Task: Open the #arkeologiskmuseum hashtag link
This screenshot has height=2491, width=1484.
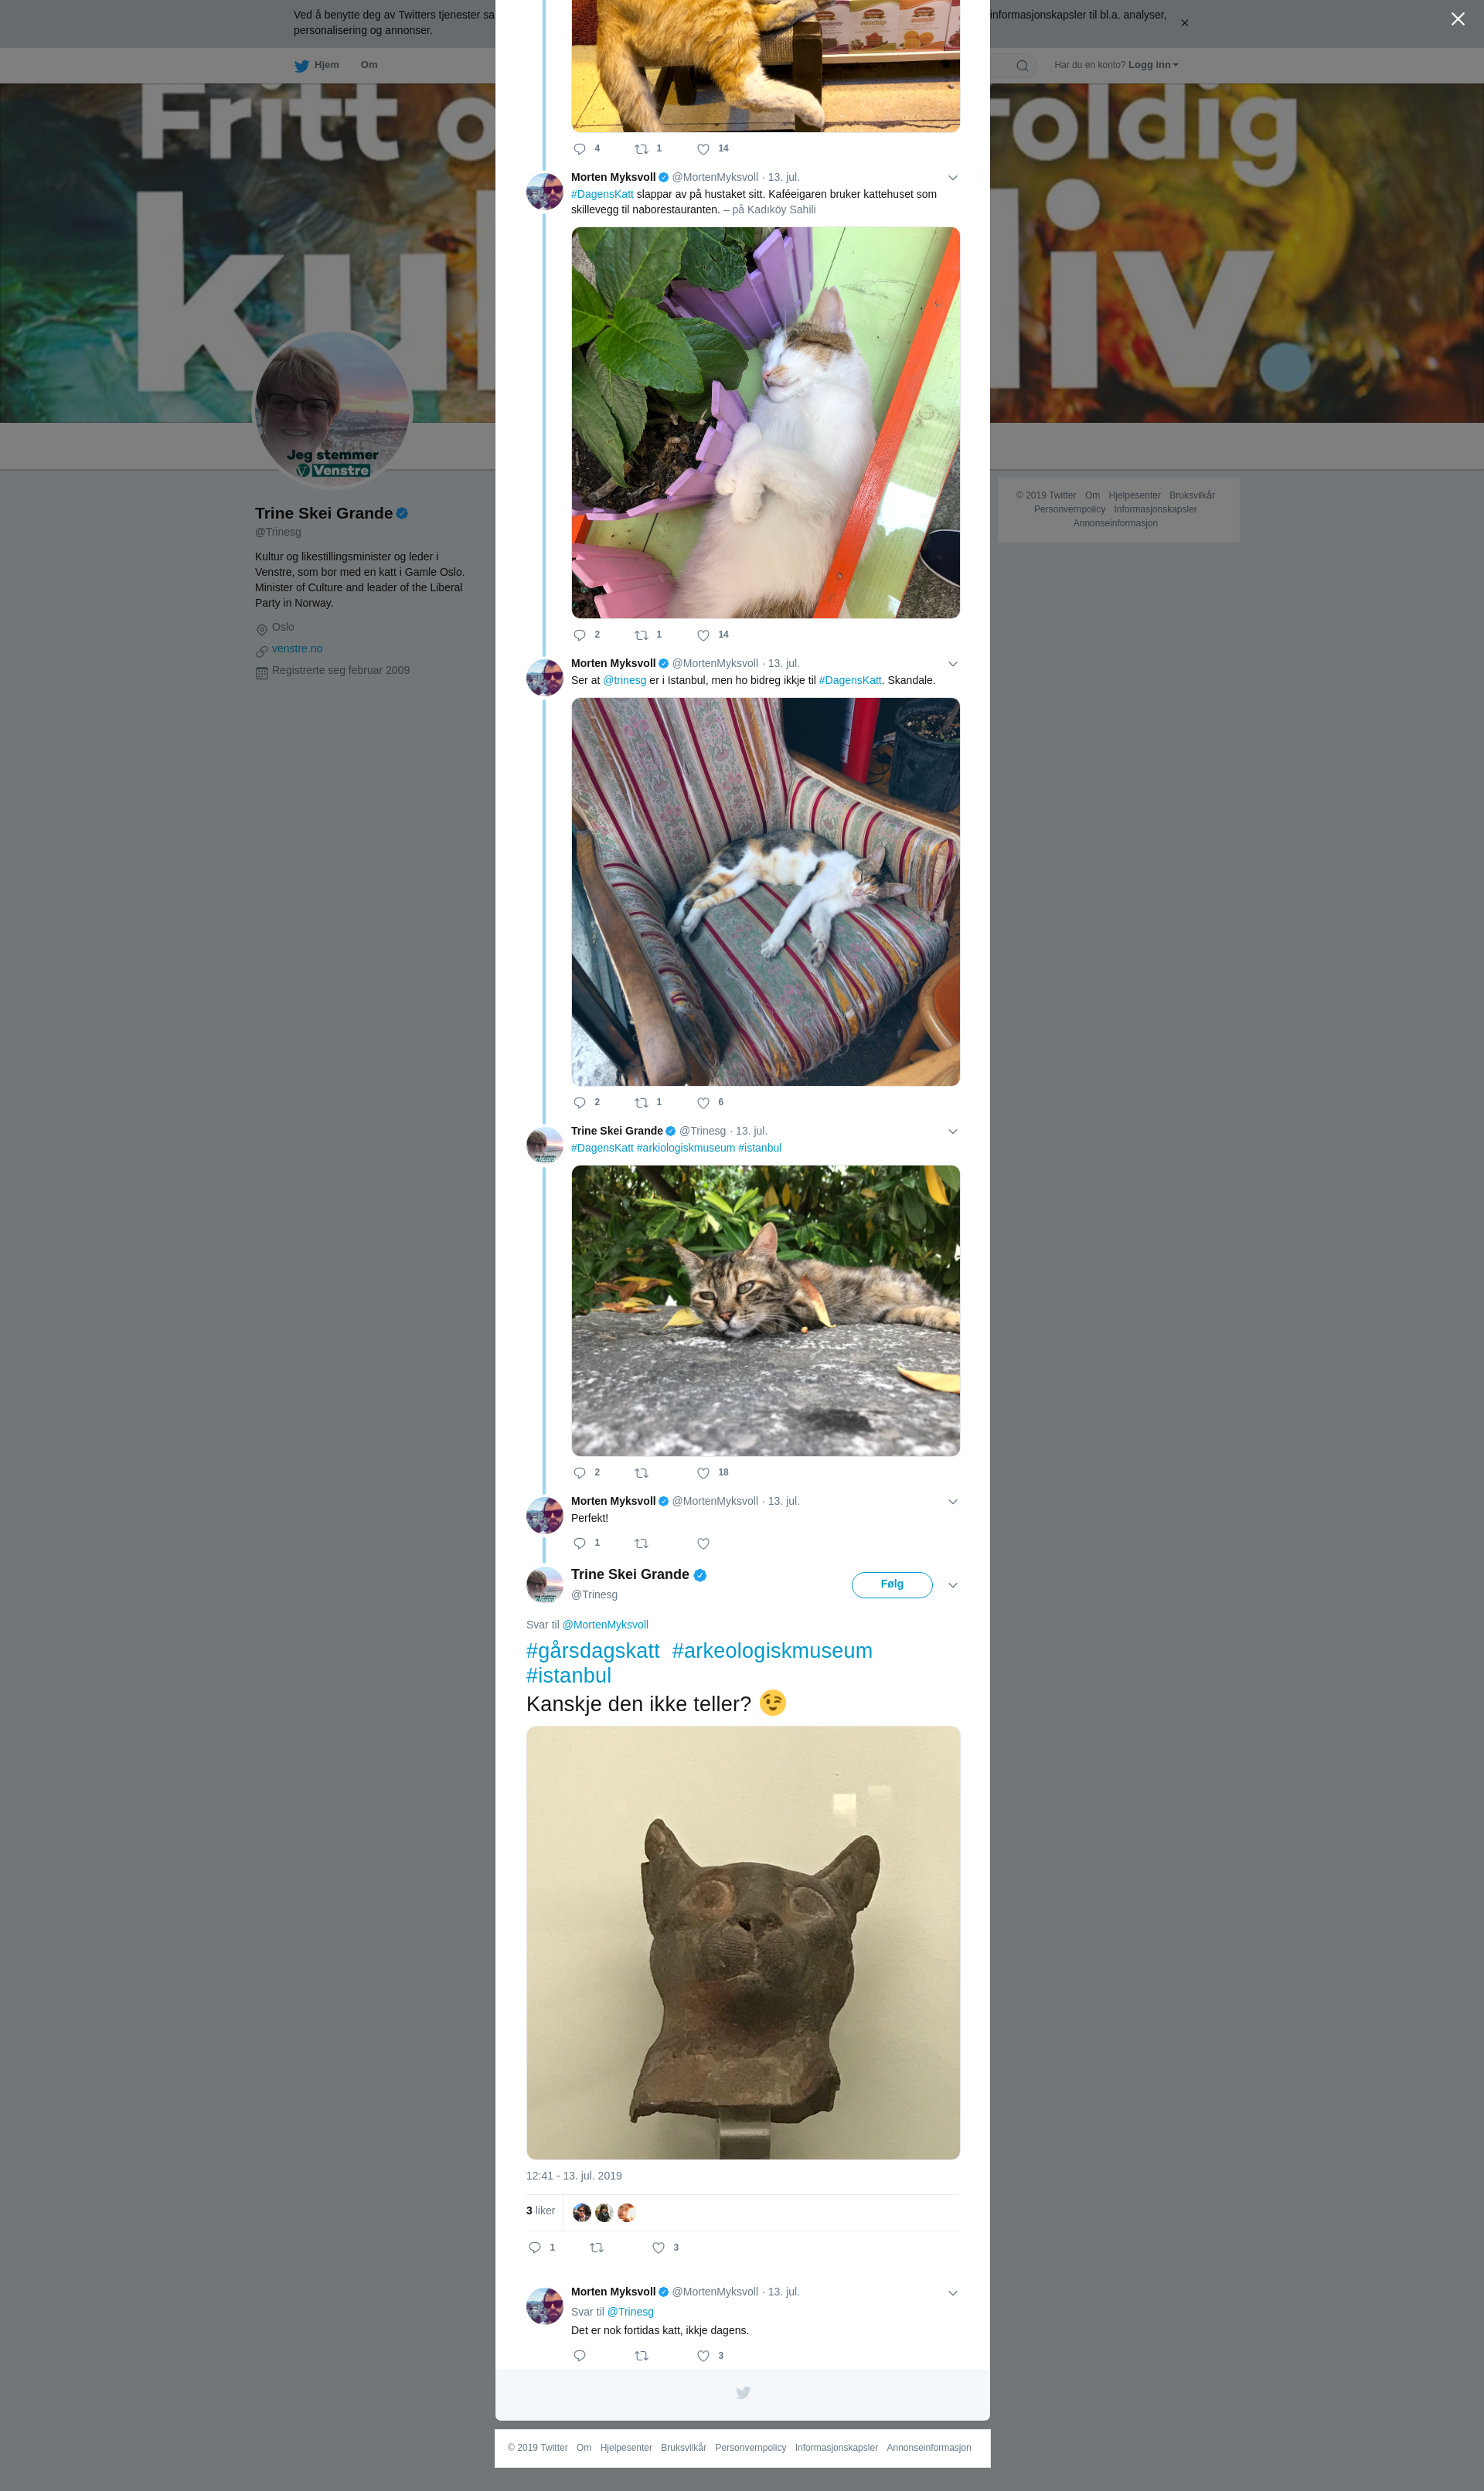Action: (x=772, y=1651)
